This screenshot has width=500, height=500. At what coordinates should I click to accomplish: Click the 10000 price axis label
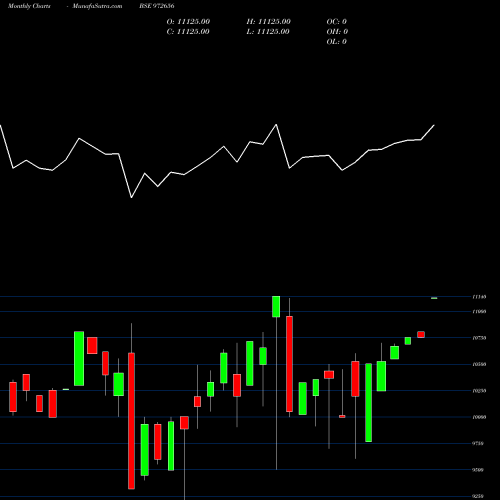point(479,417)
